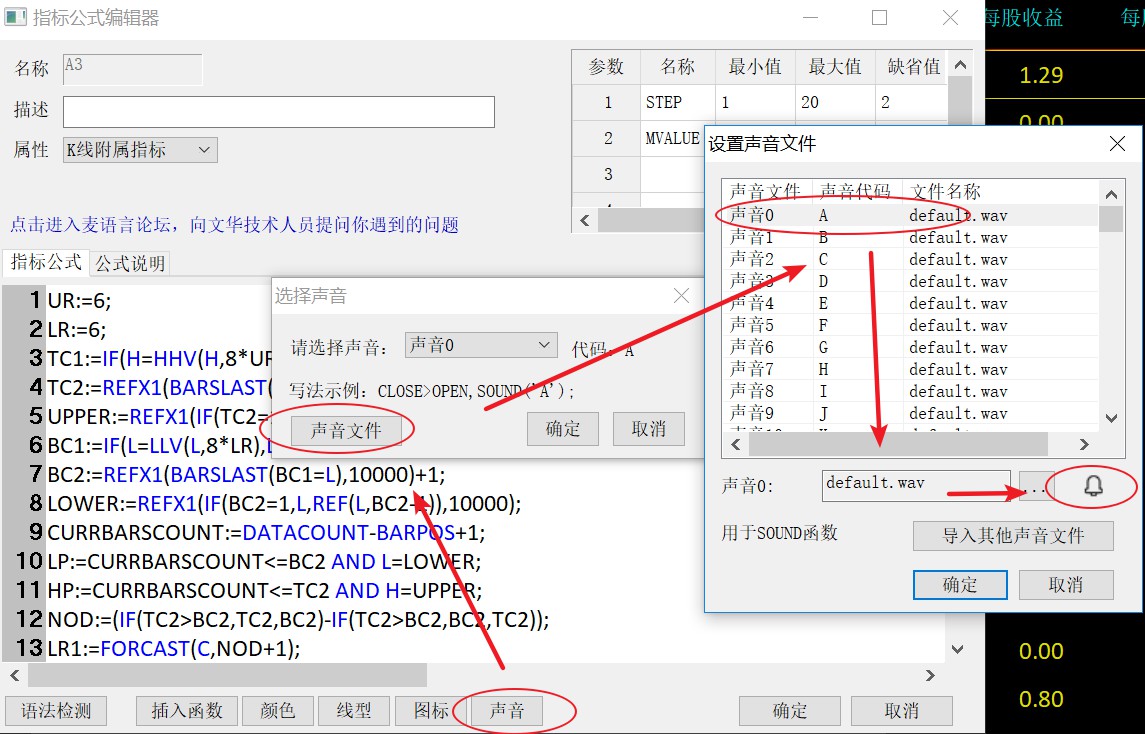This screenshot has height=734, width=1145.
Task: Click the 线型 button
Action: coord(353,711)
